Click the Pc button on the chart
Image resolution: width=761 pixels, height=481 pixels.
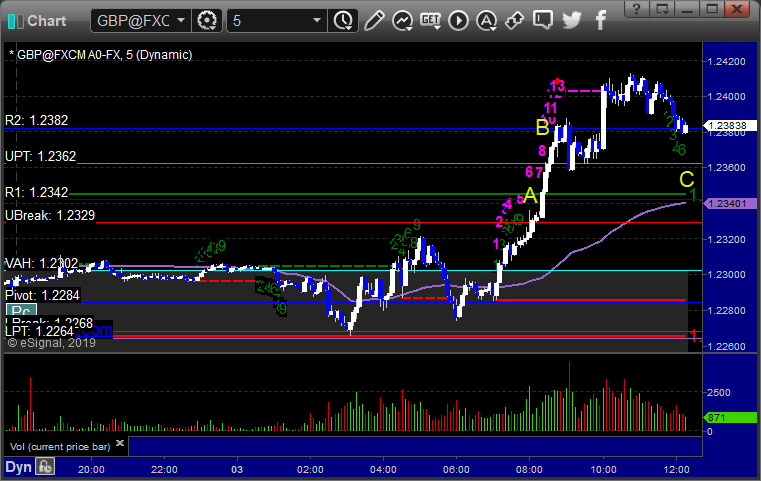pos(21,311)
